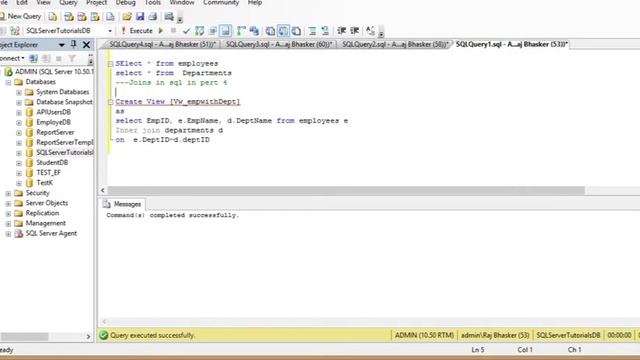
Task: Start debugging with the green arrow
Action: (161, 31)
